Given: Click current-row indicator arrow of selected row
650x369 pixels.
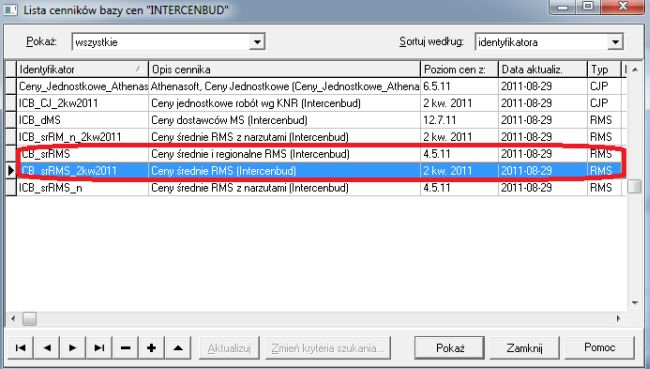Looking at the screenshot, I should click(x=11, y=170).
